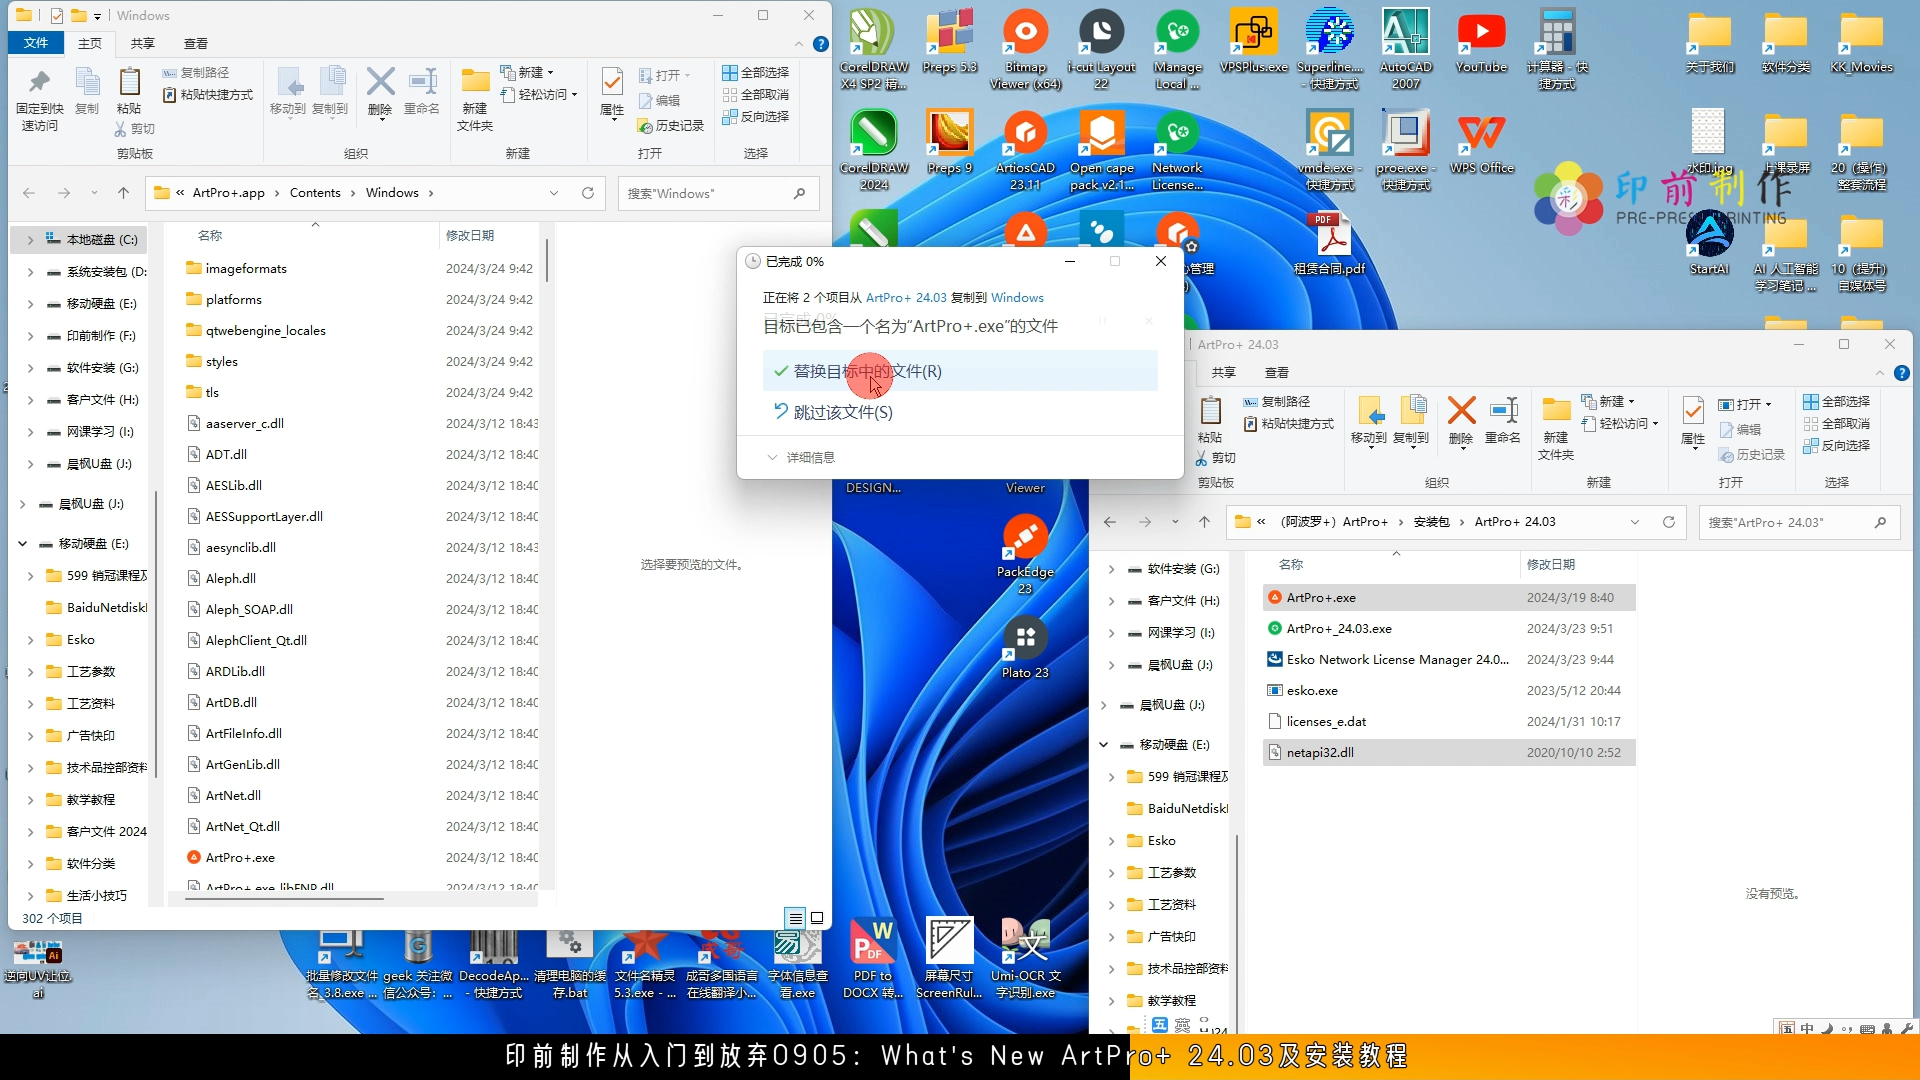Expand 本地磁盘 (C:) tree node

click(x=30, y=240)
